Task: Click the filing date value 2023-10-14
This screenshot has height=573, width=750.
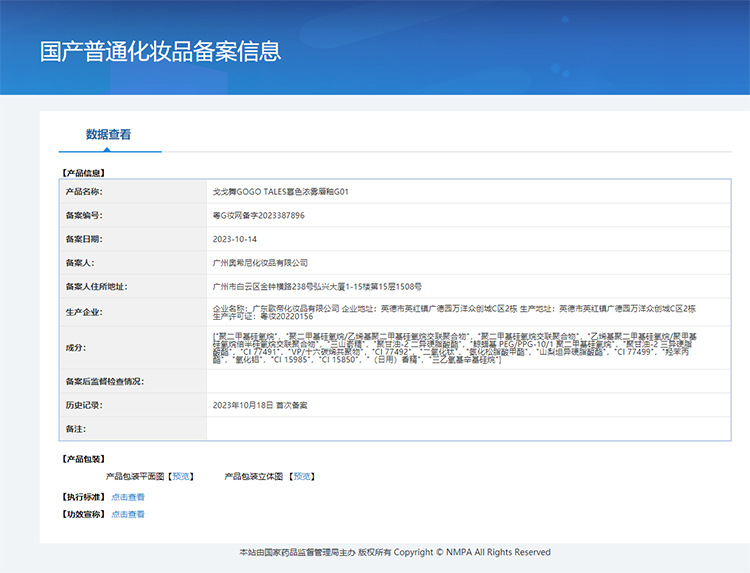Action: pos(235,239)
